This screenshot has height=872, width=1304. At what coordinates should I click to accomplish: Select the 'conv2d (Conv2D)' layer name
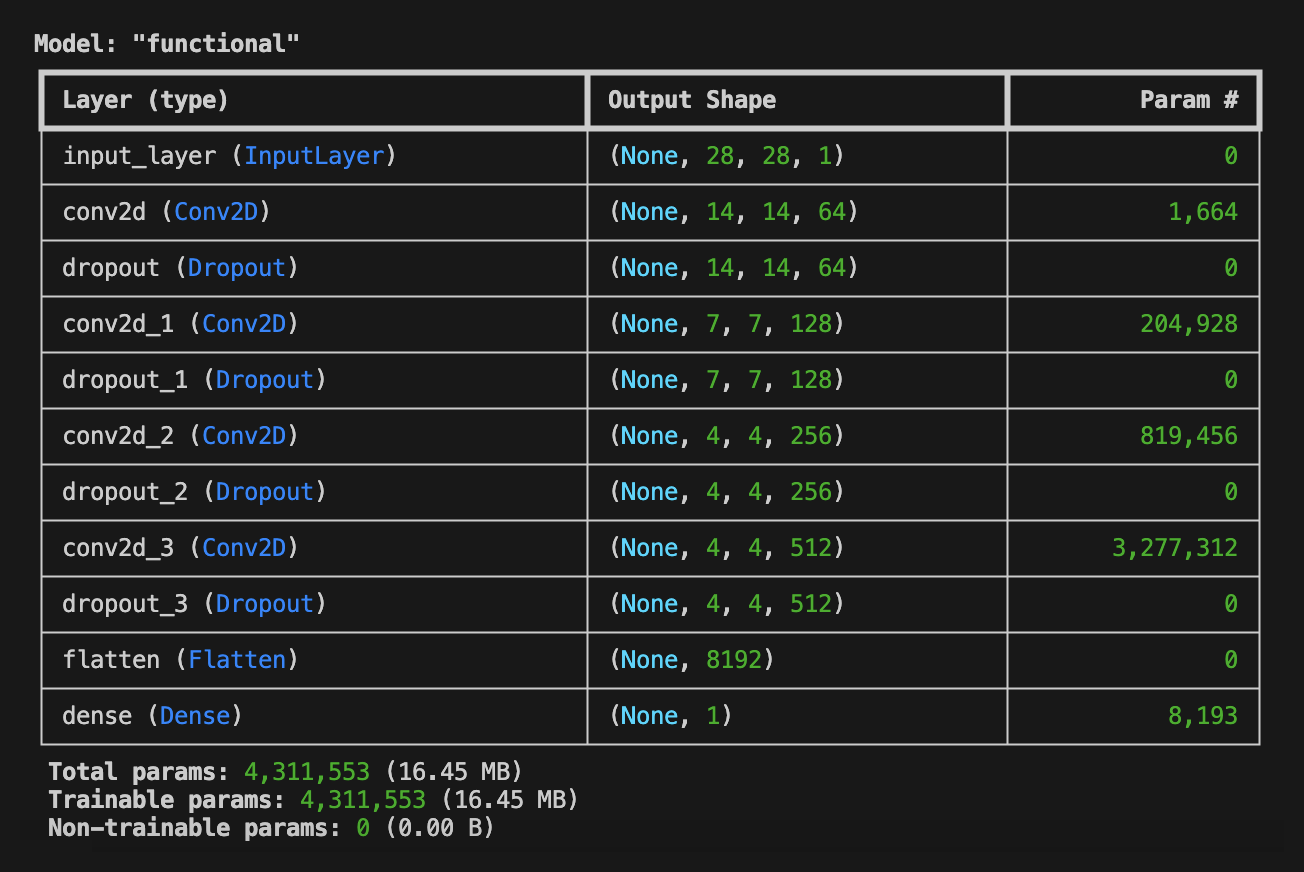166,212
